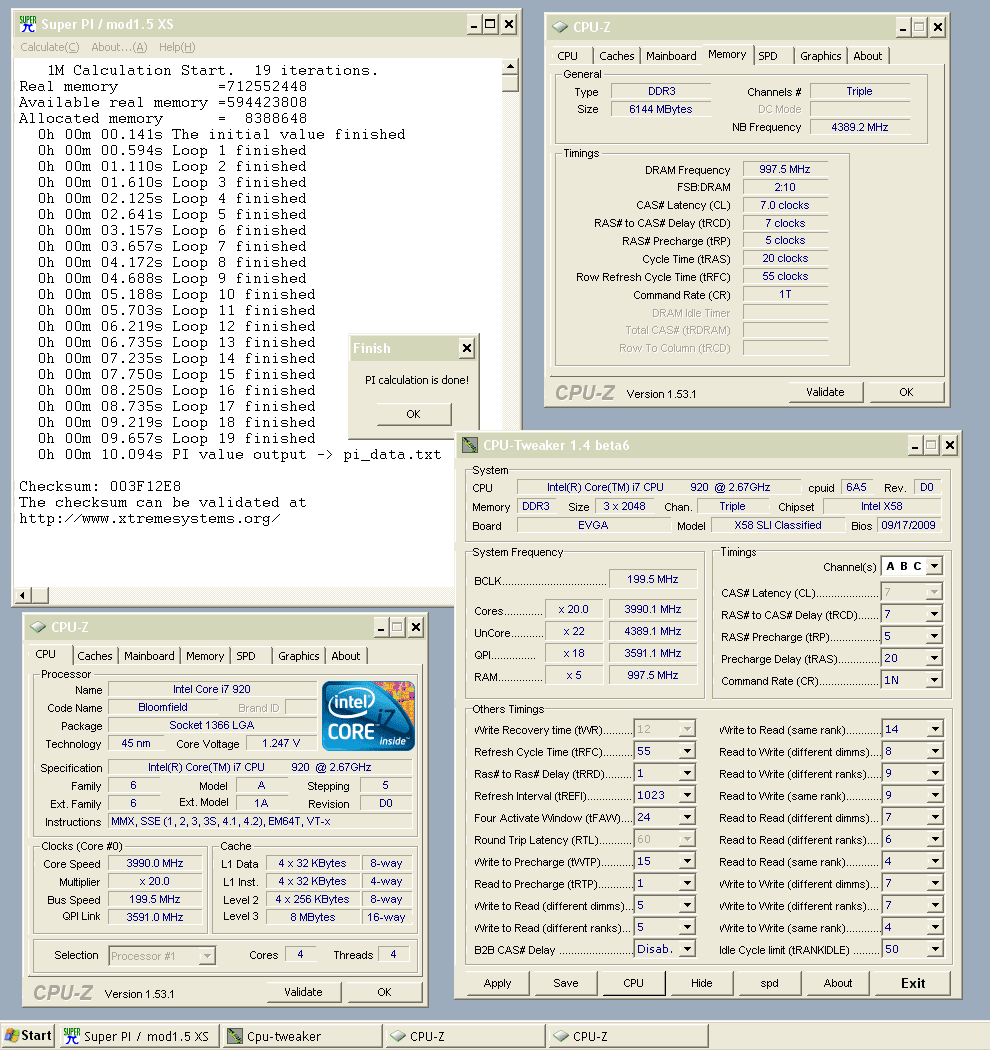
Task: Open the Help menu in Super PI
Action: click(177, 47)
